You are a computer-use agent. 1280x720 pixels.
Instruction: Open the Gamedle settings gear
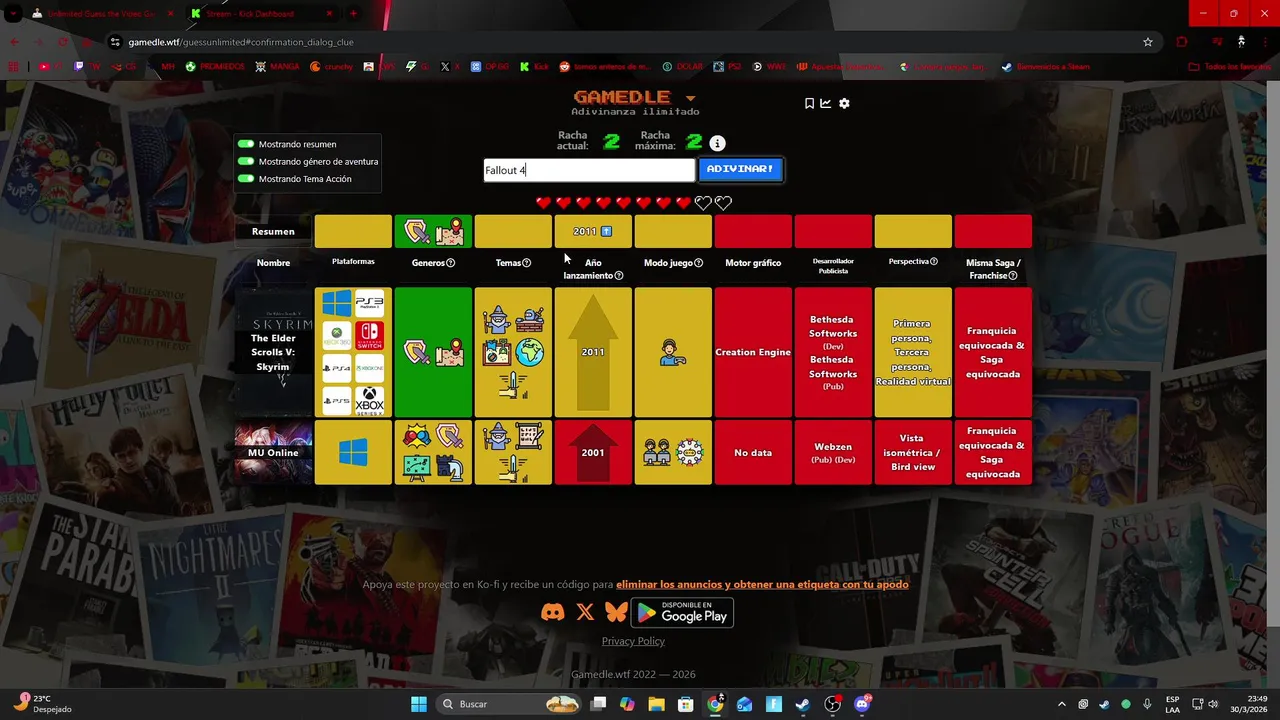point(844,103)
